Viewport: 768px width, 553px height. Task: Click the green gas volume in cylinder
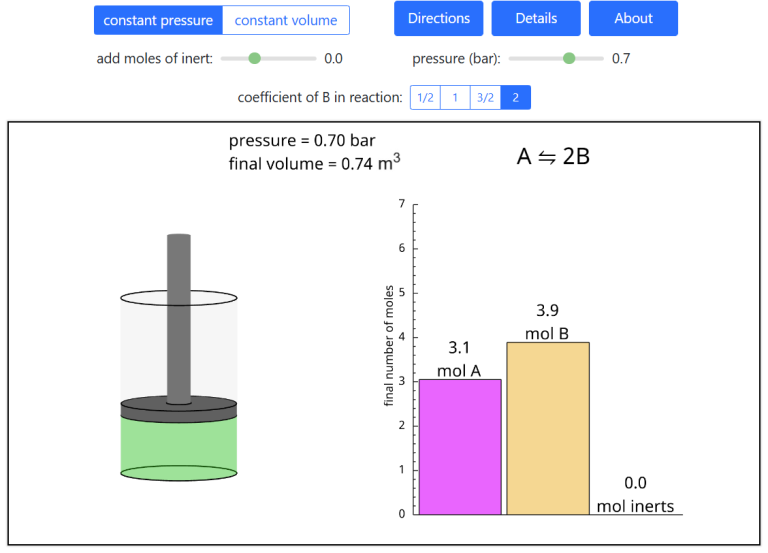tap(179, 445)
